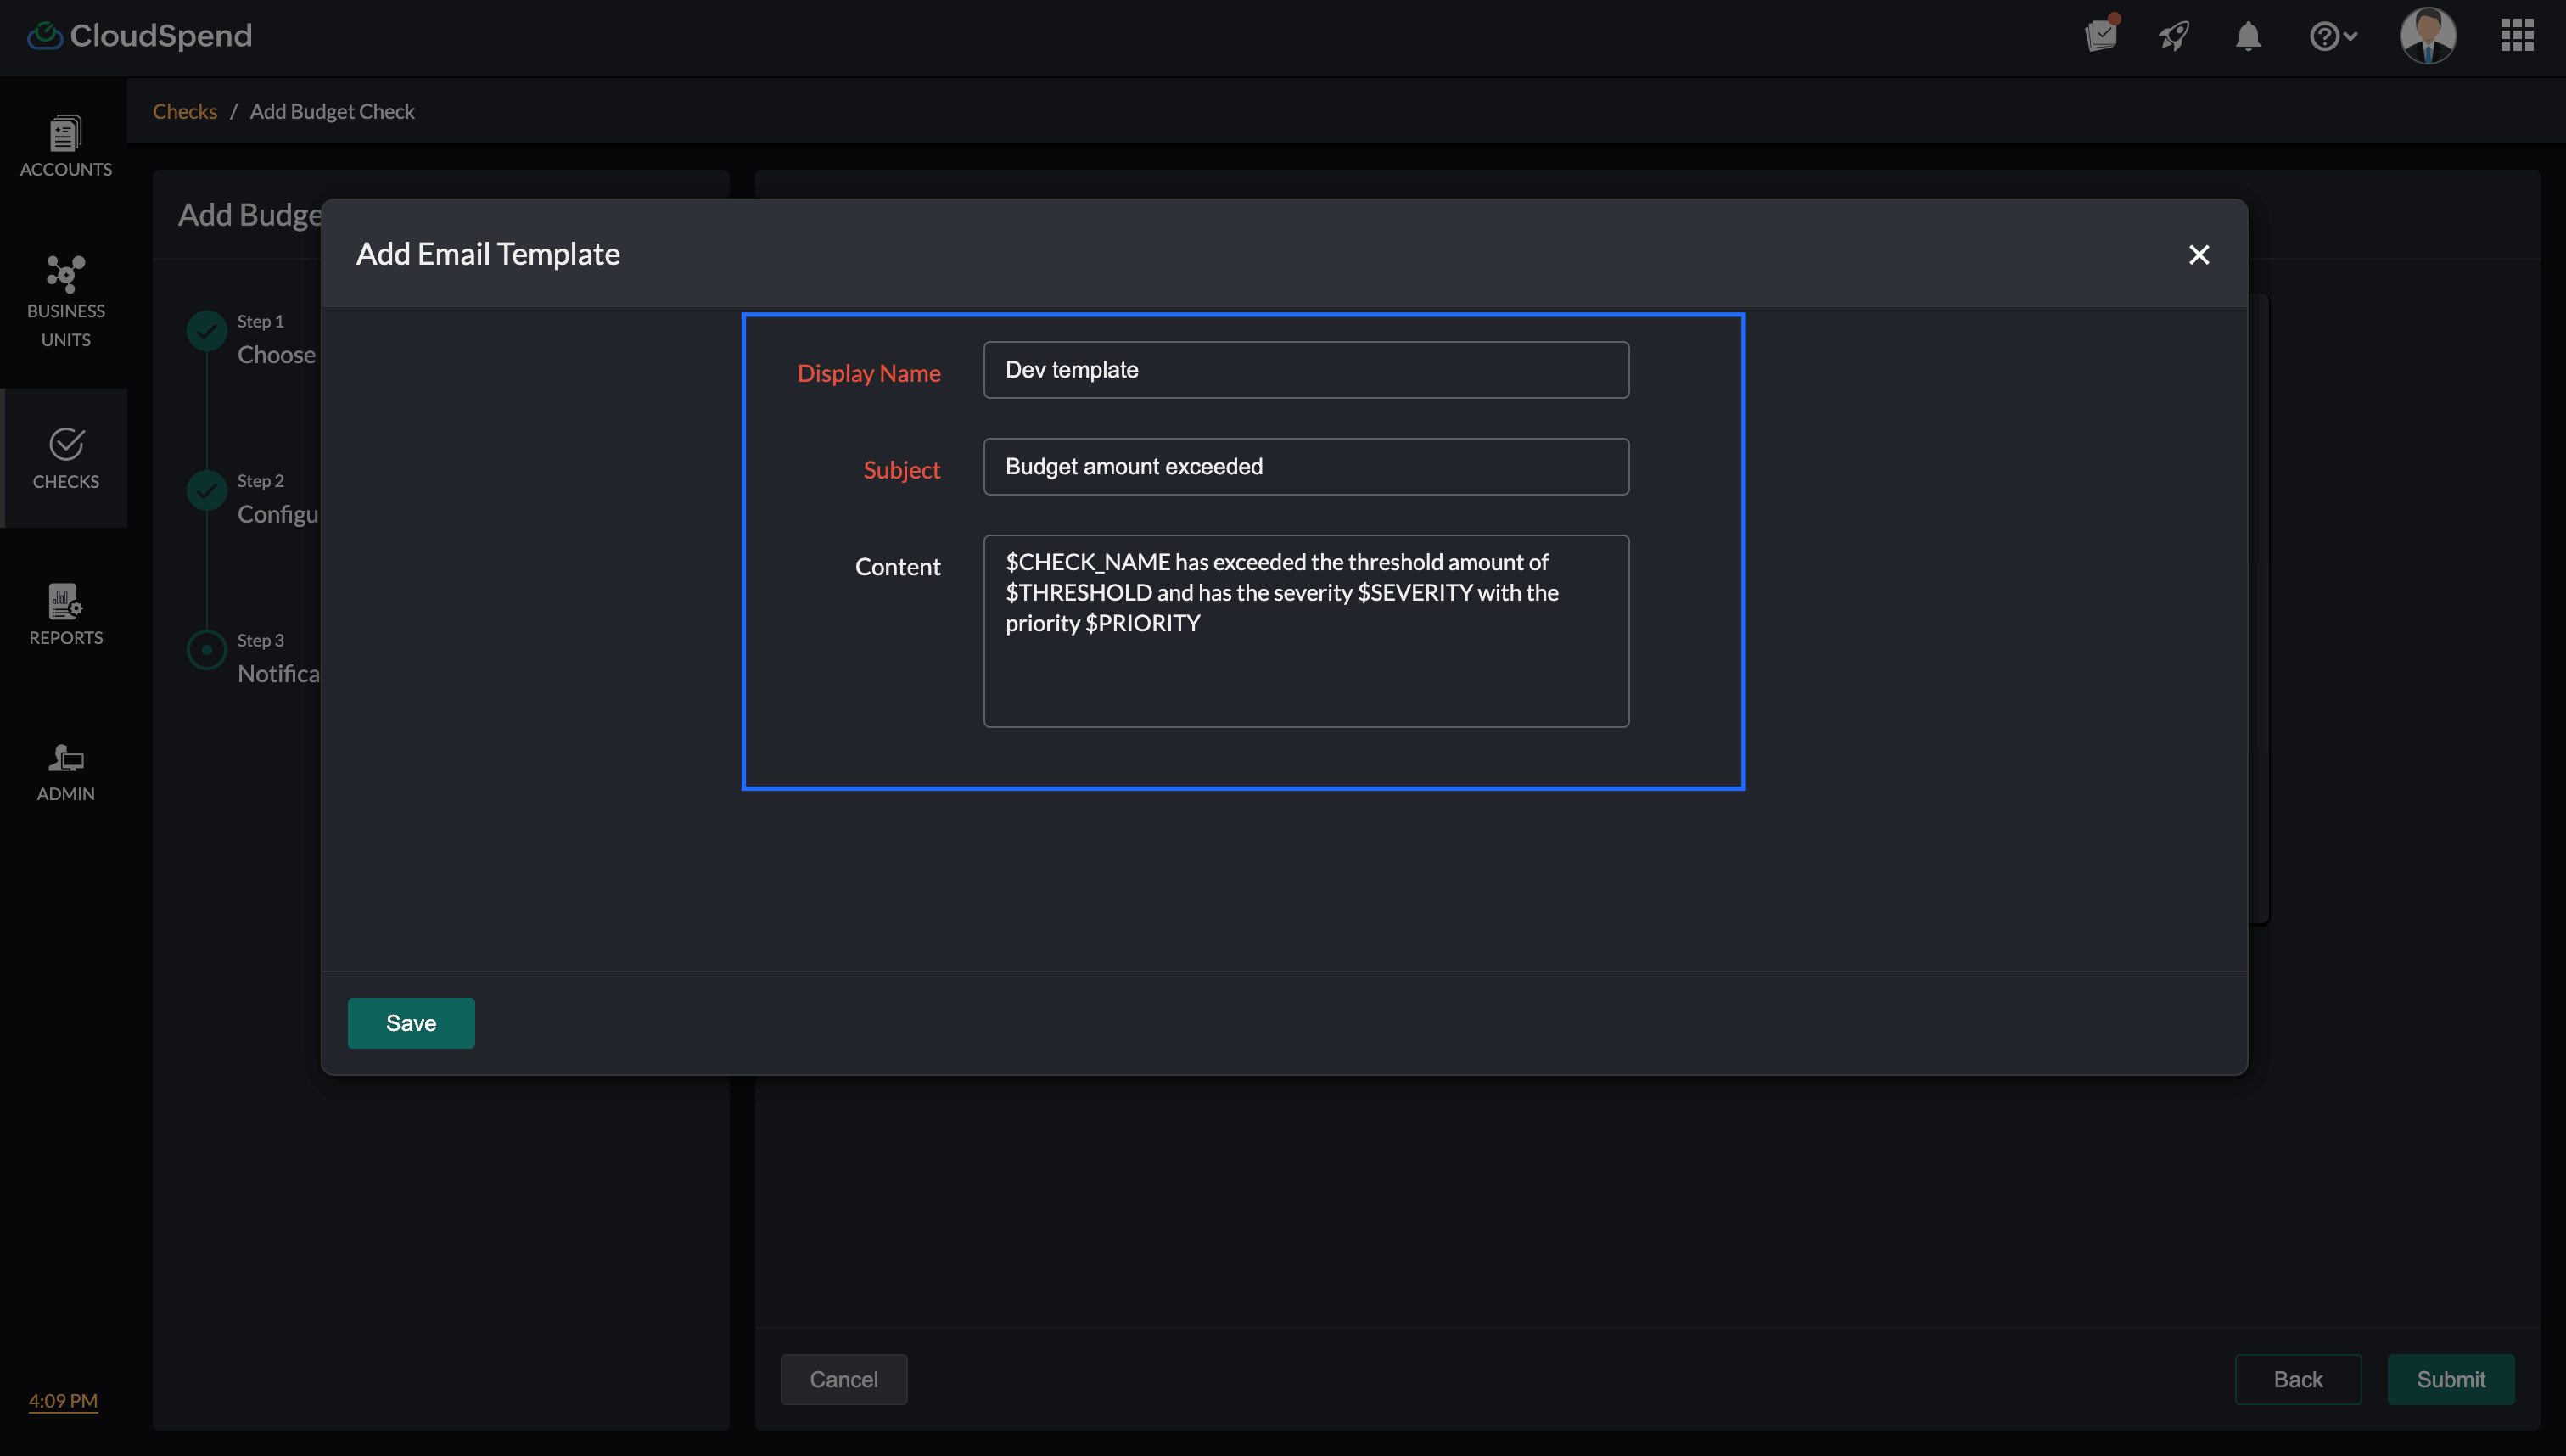
Task: Select the Step 1 completed check circle
Action: point(207,331)
